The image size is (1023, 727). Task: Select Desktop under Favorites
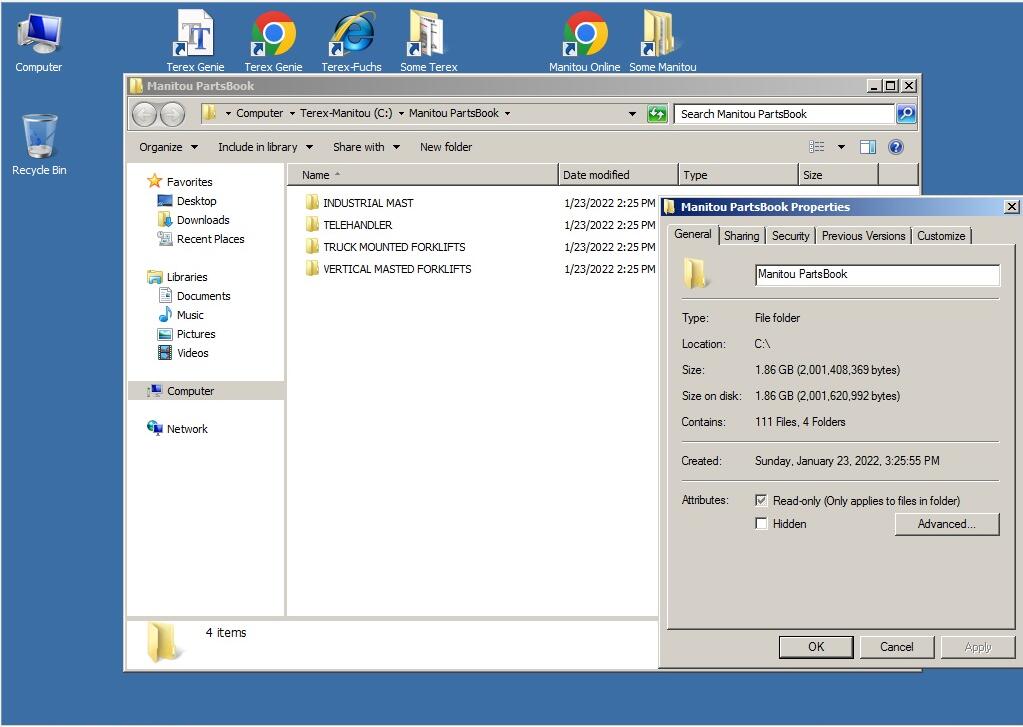point(196,201)
